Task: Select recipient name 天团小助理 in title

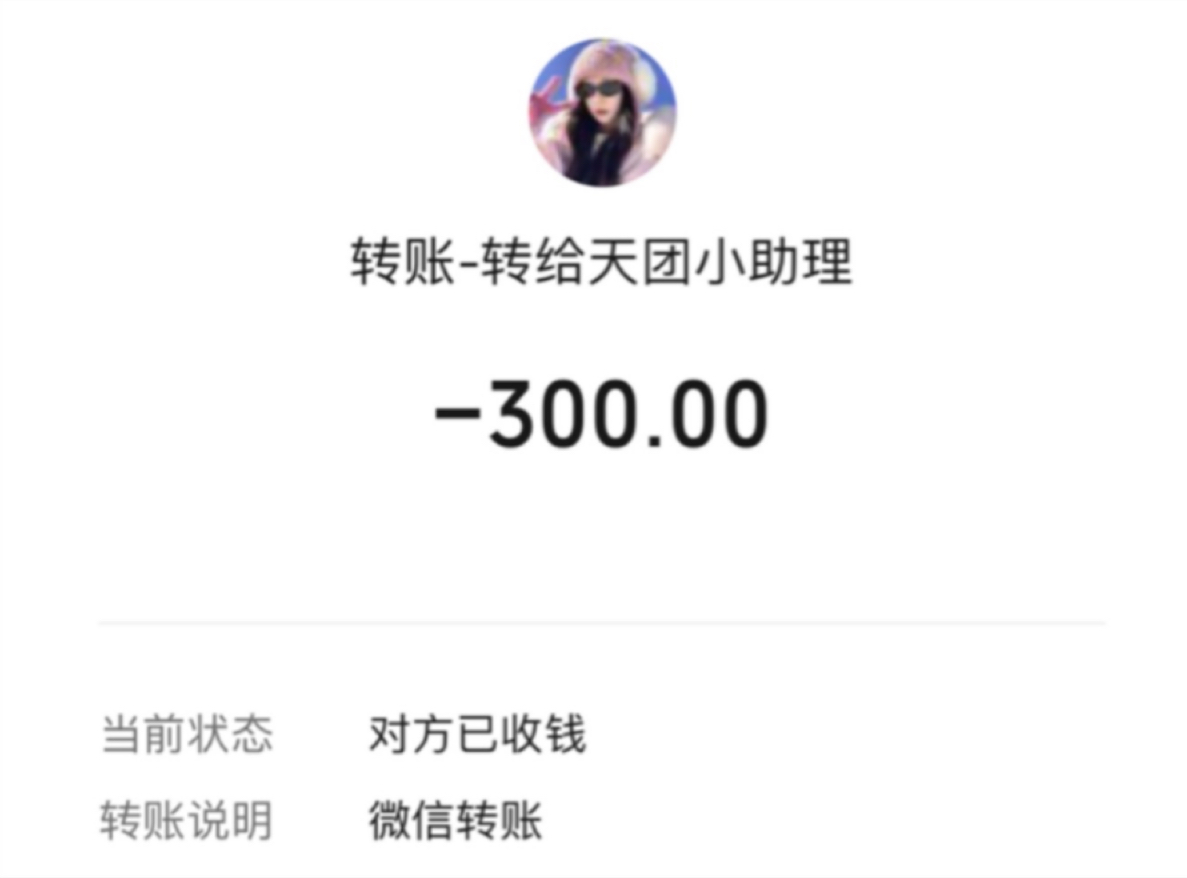Action: coord(721,262)
